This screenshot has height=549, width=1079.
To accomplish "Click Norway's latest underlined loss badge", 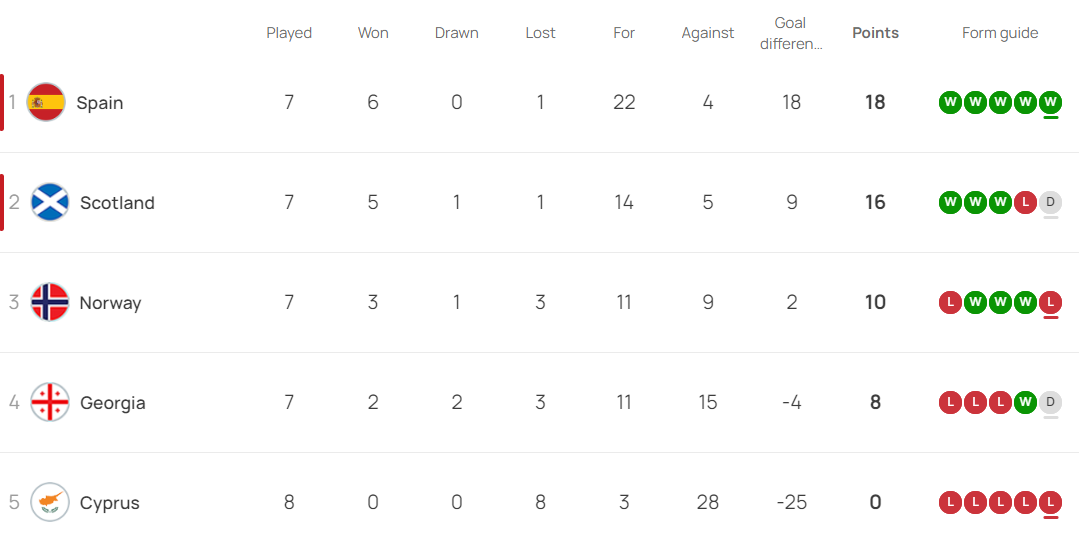I will pos(1050,302).
